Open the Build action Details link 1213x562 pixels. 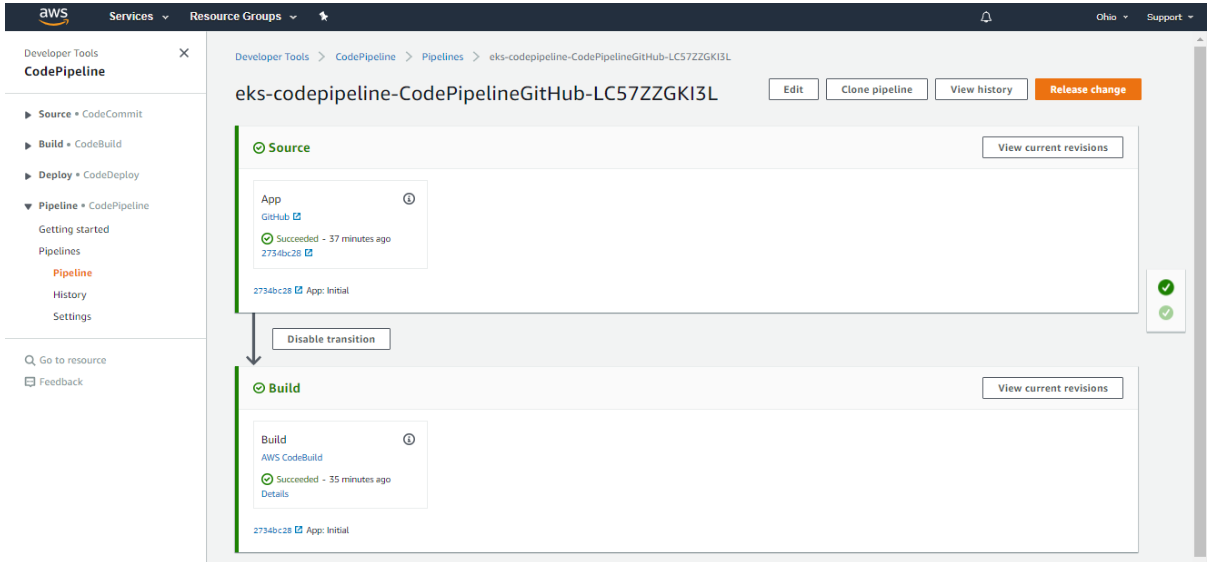pos(275,493)
